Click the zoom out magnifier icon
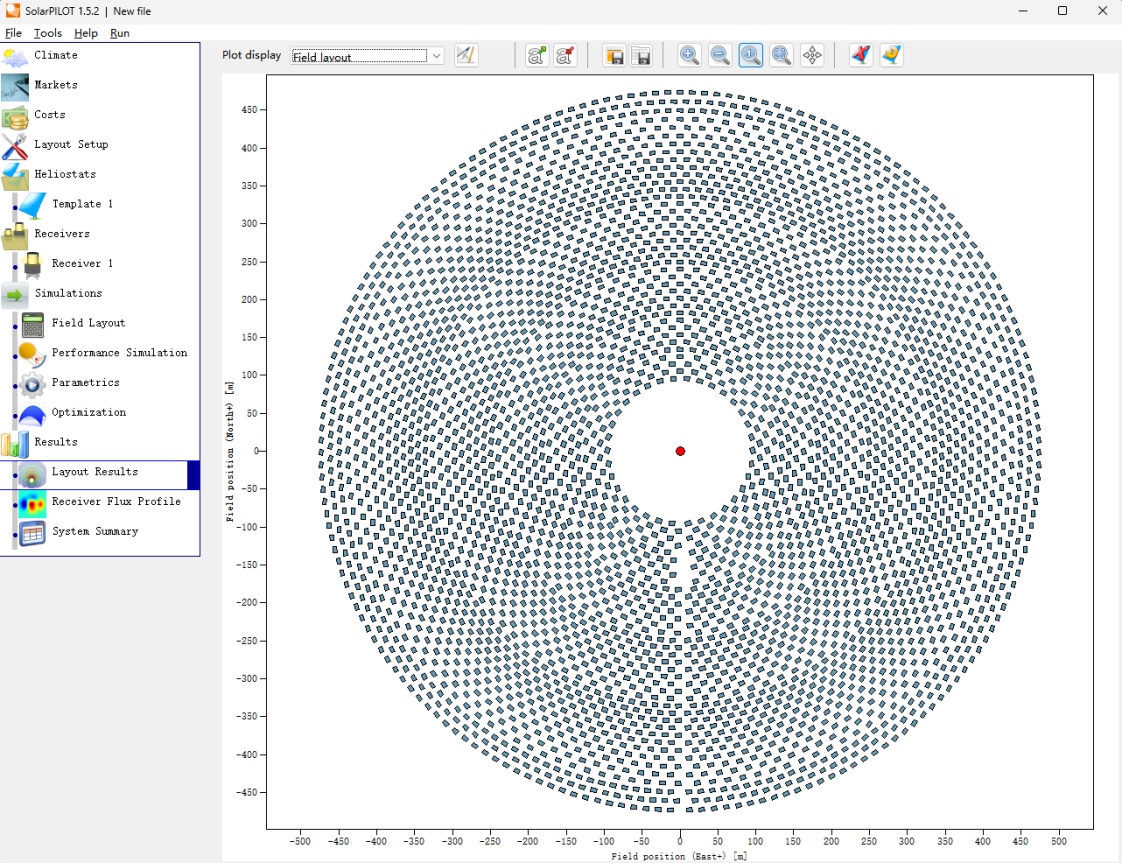This screenshot has width=1122, height=863. (720, 56)
